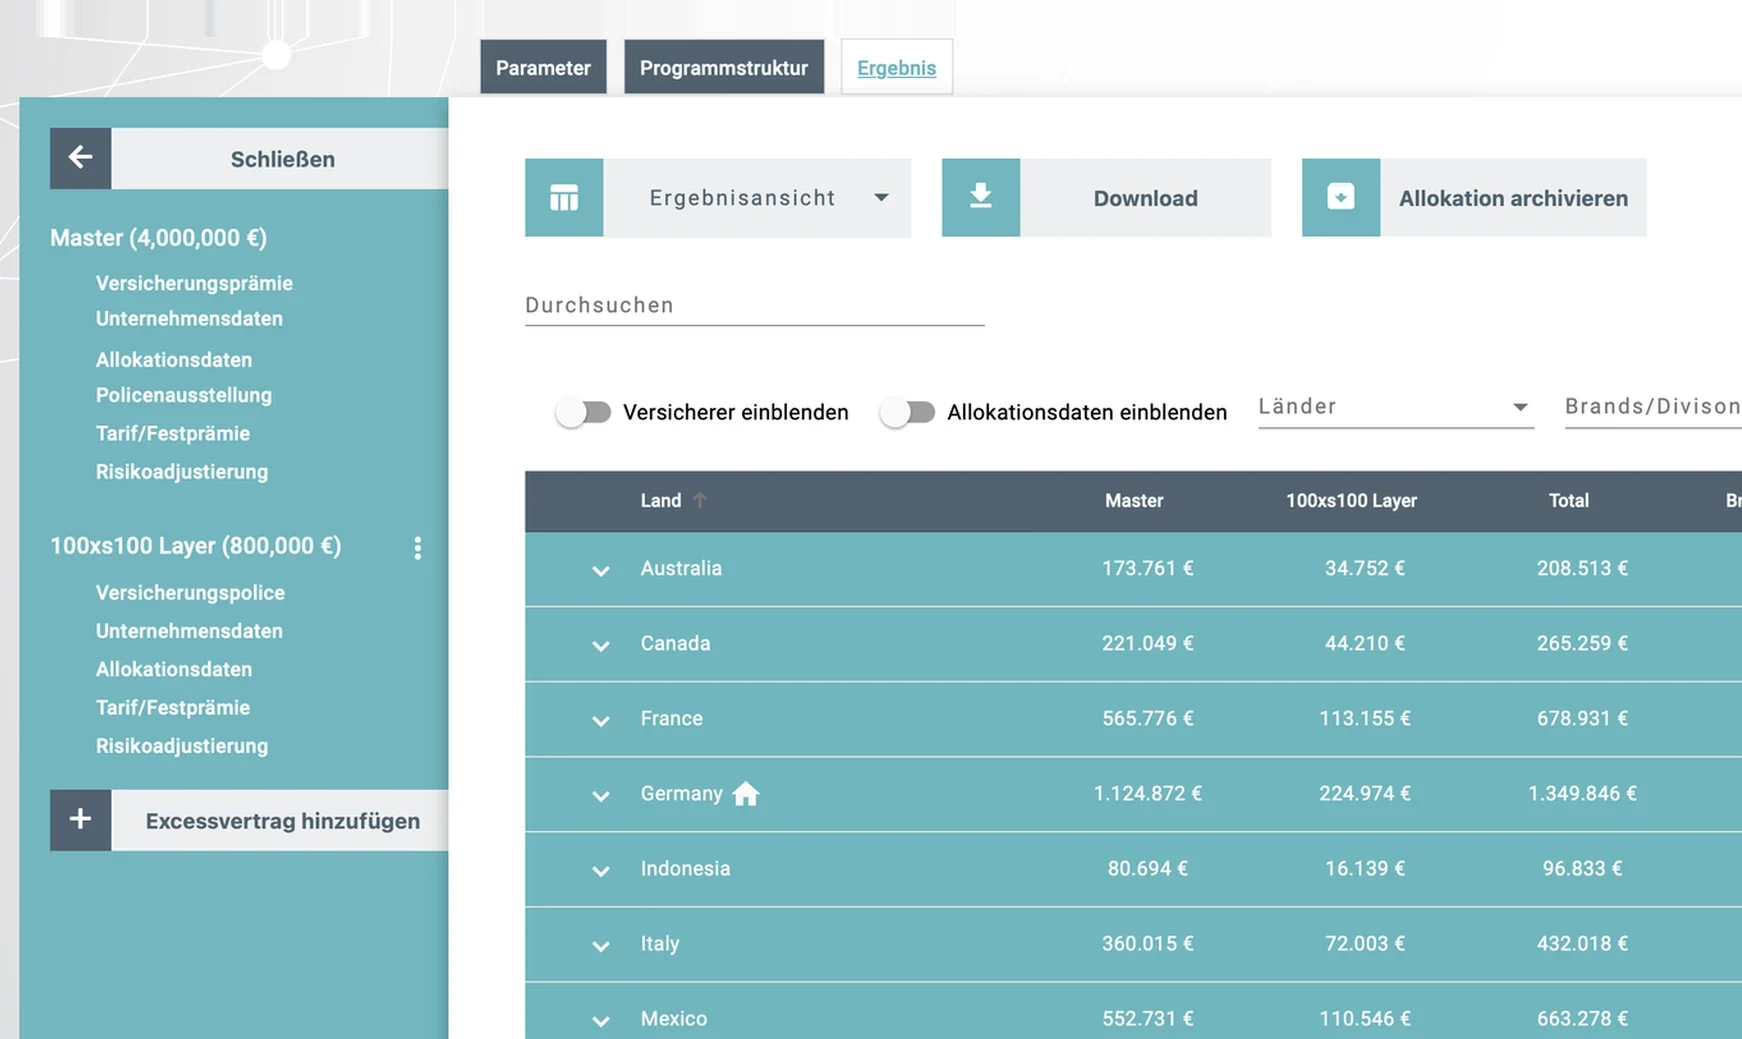1742x1039 pixels.
Task: Expand the Germany row chevron
Action: point(600,795)
